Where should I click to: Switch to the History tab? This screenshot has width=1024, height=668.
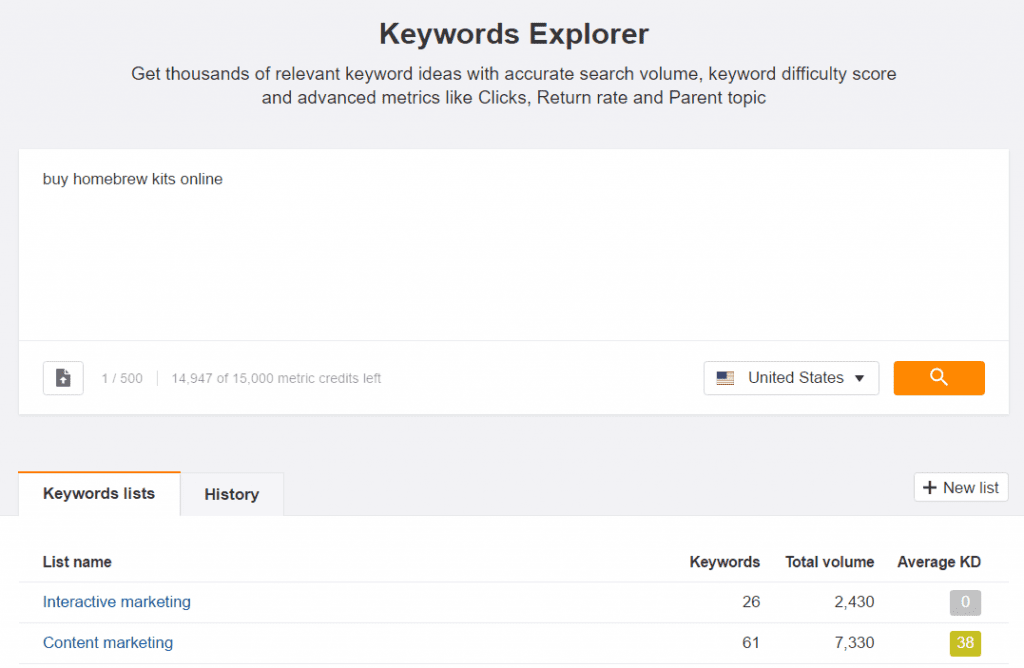pos(231,494)
